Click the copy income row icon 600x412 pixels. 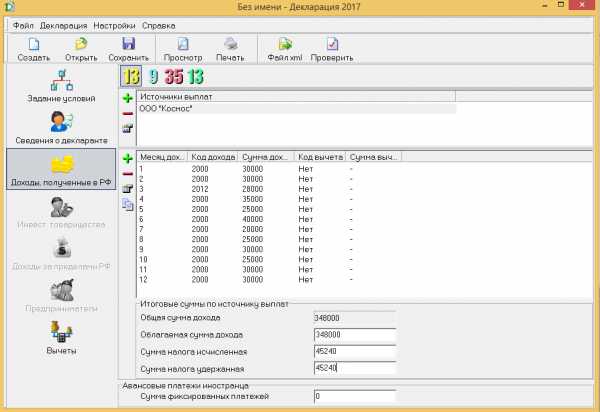(x=128, y=205)
